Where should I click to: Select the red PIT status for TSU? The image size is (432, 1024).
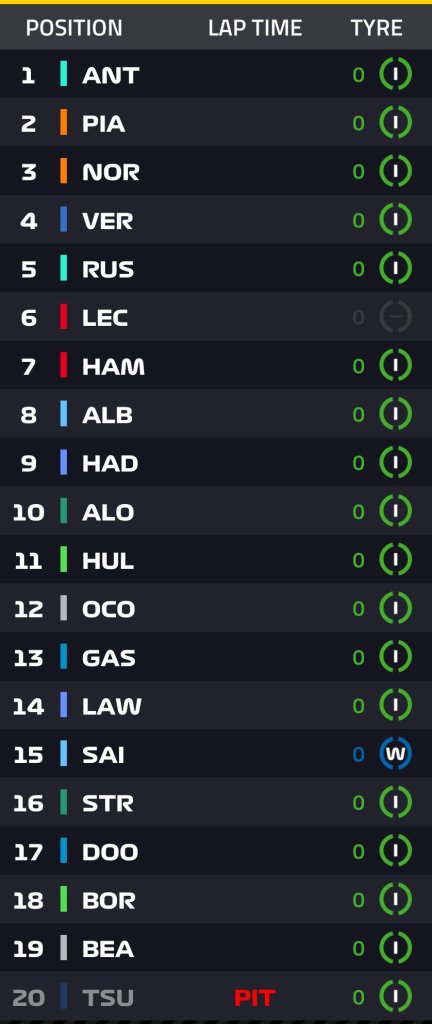tap(255, 998)
